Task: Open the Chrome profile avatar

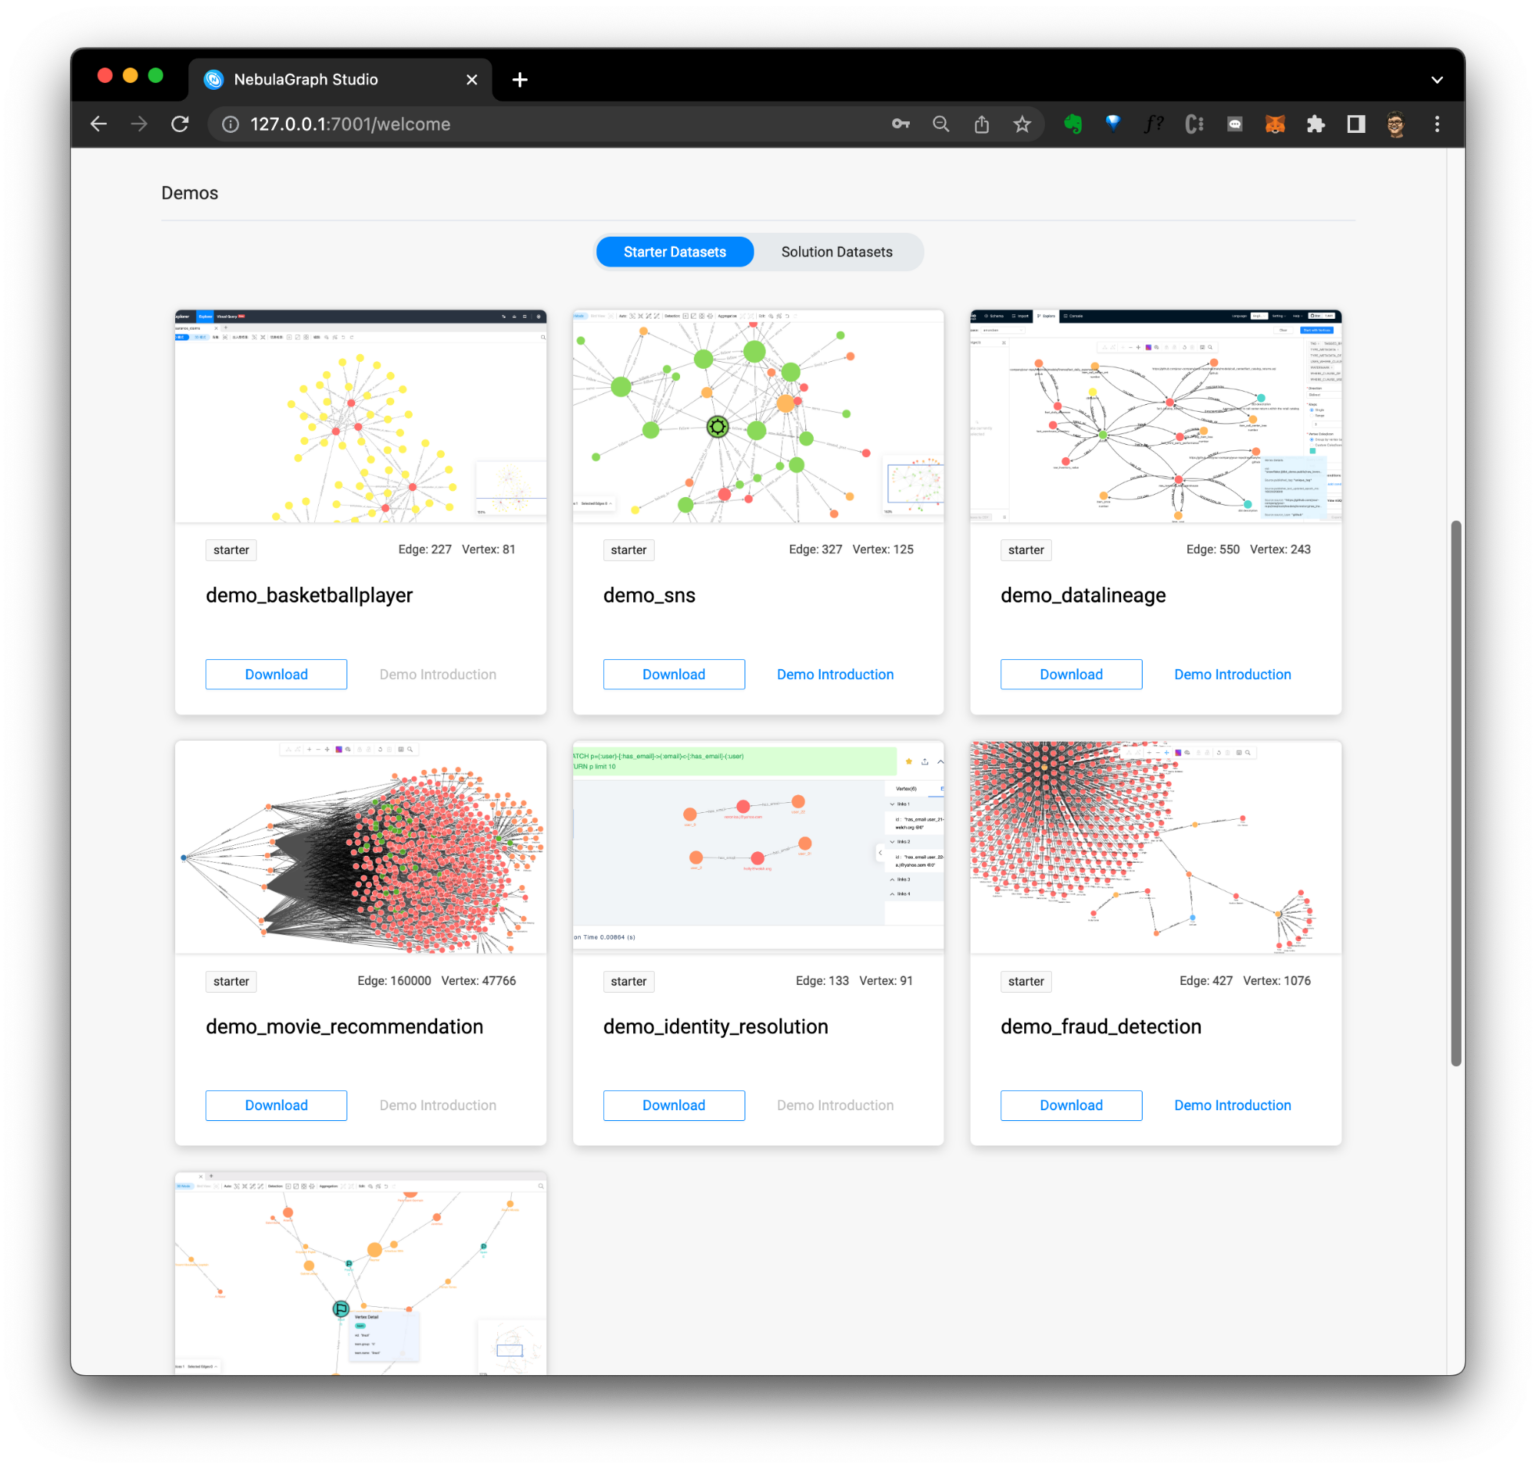Action: pos(1394,124)
